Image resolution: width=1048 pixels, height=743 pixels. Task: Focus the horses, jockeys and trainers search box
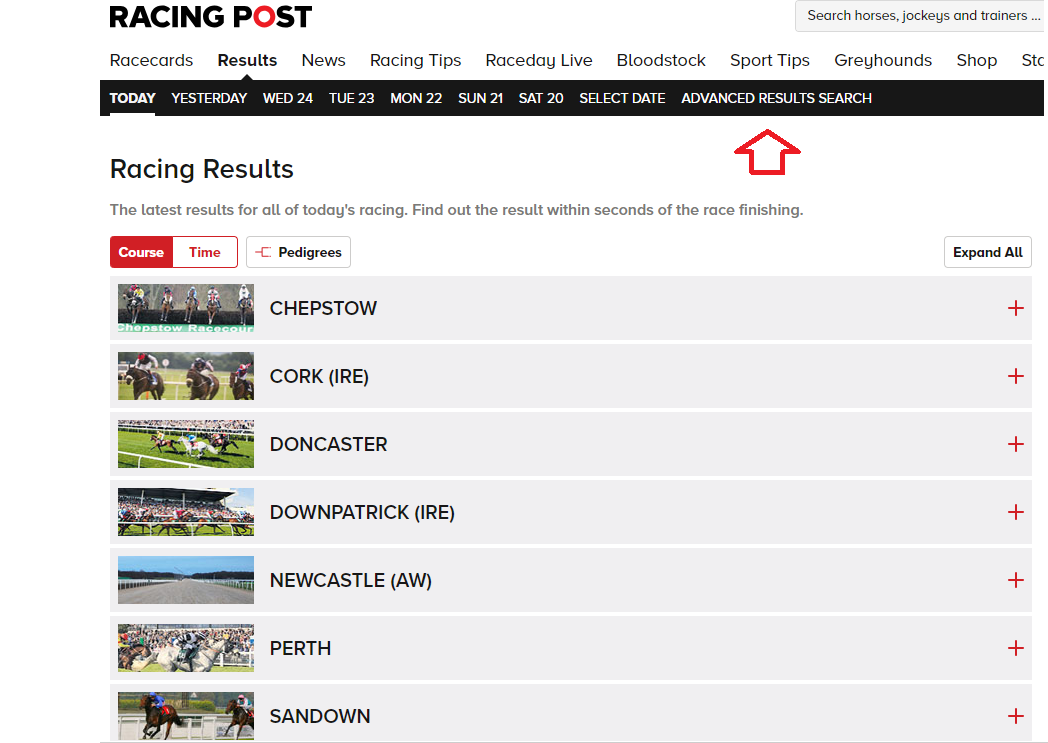[921, 15]
